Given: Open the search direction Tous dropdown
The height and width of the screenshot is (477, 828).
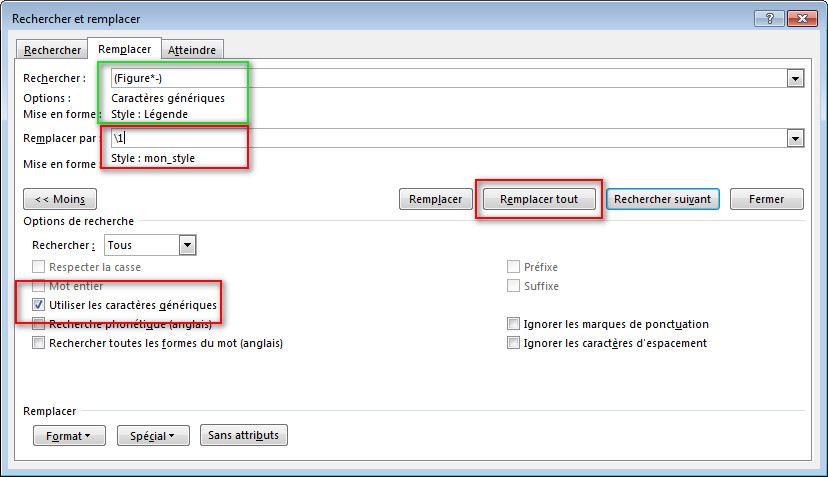Looking at the screenshot, I should (187, 245).
